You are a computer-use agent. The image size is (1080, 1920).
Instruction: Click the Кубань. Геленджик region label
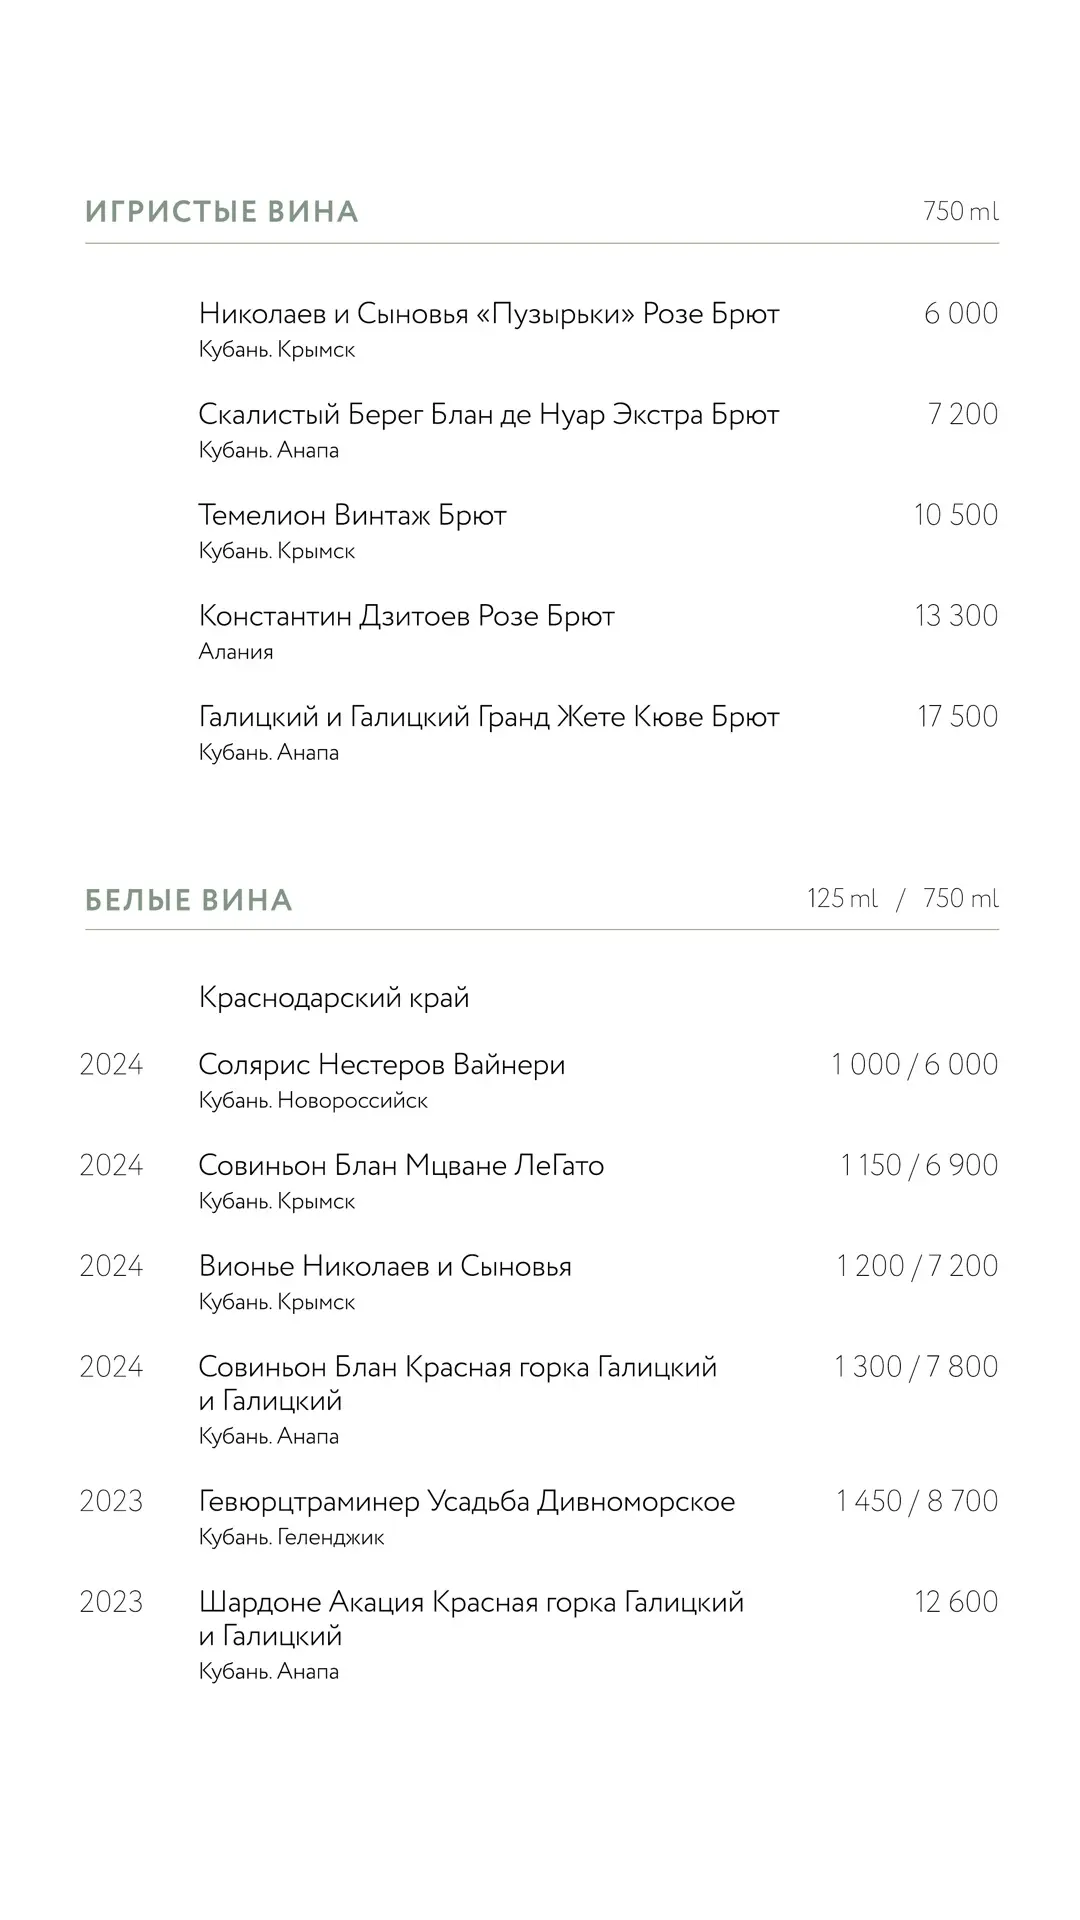click(x=291, y=1538)
